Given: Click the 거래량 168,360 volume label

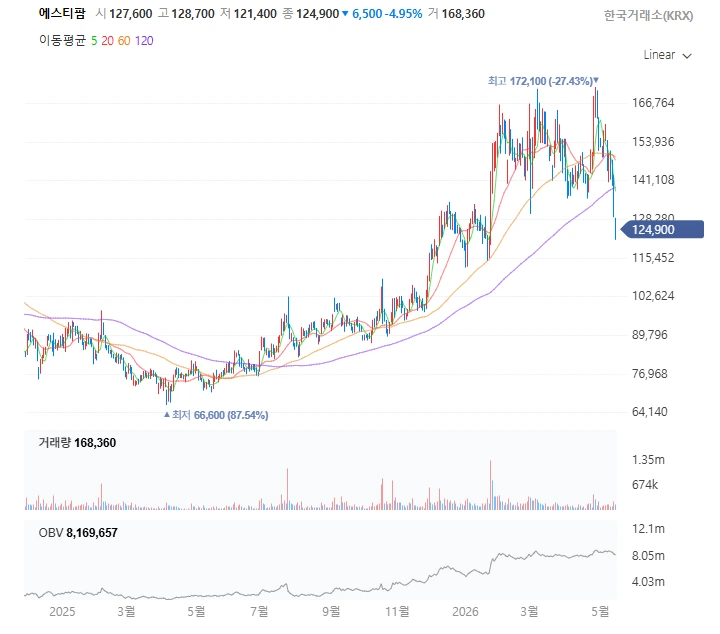Looking at the screenshot, I should (77, 443).
